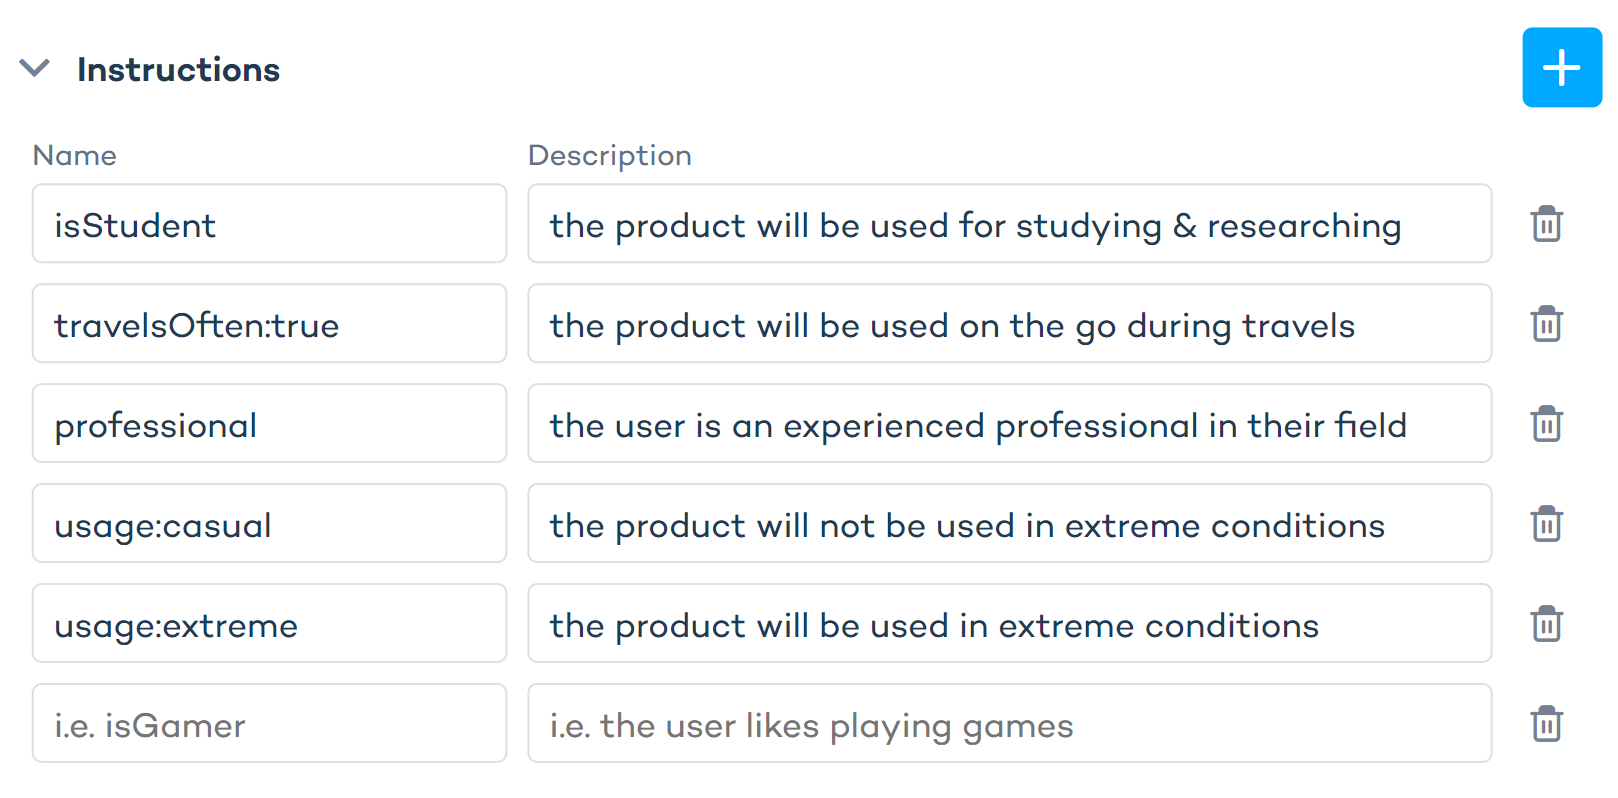Image resolution: width=1618 pixels, height=798 pixels.
Task: Remove the usage:casual instruction
Action: point(1546,524)
